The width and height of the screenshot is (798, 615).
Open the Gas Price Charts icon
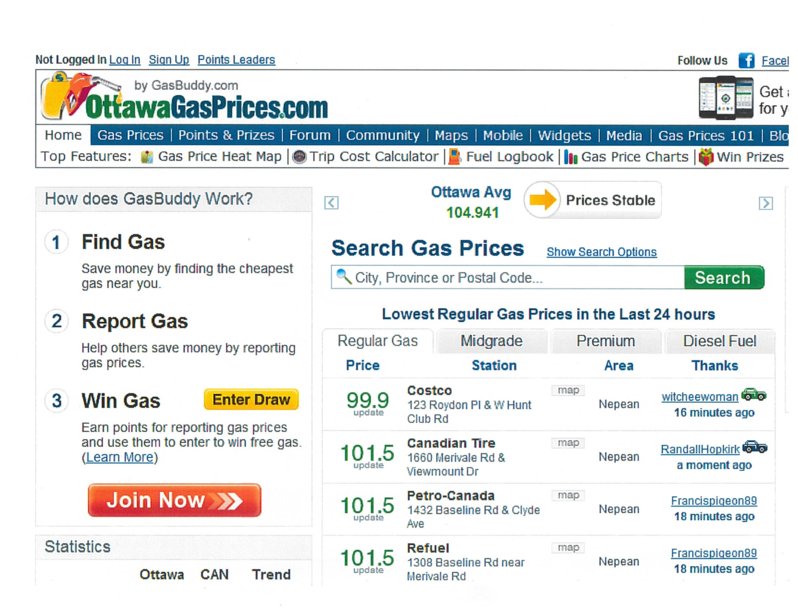(x=571, y=157)
